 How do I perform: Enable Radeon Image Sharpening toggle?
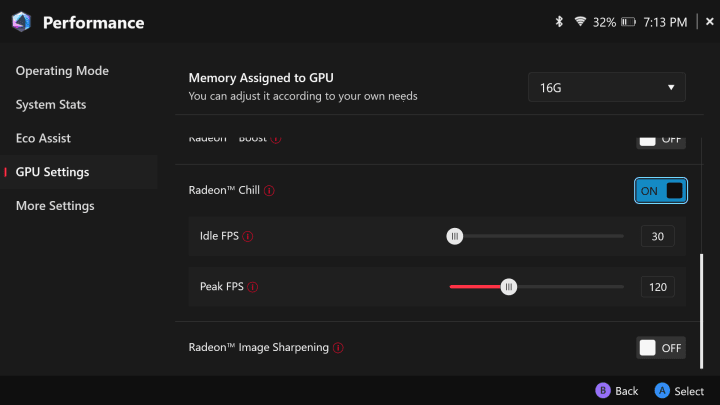tap(661, 348)
